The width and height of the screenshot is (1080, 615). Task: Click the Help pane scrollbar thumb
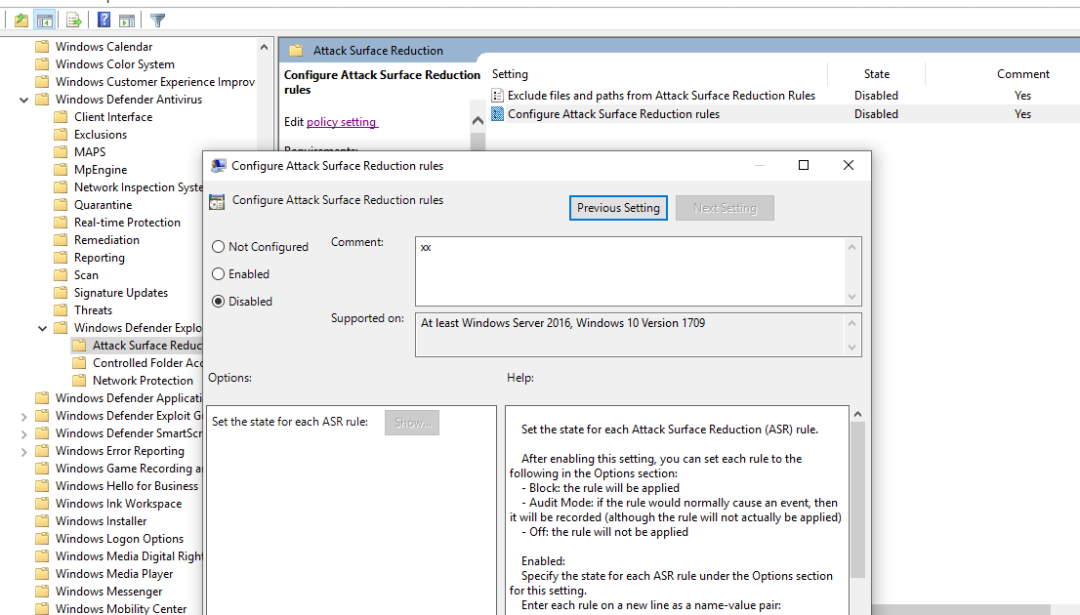click(858, 500)
